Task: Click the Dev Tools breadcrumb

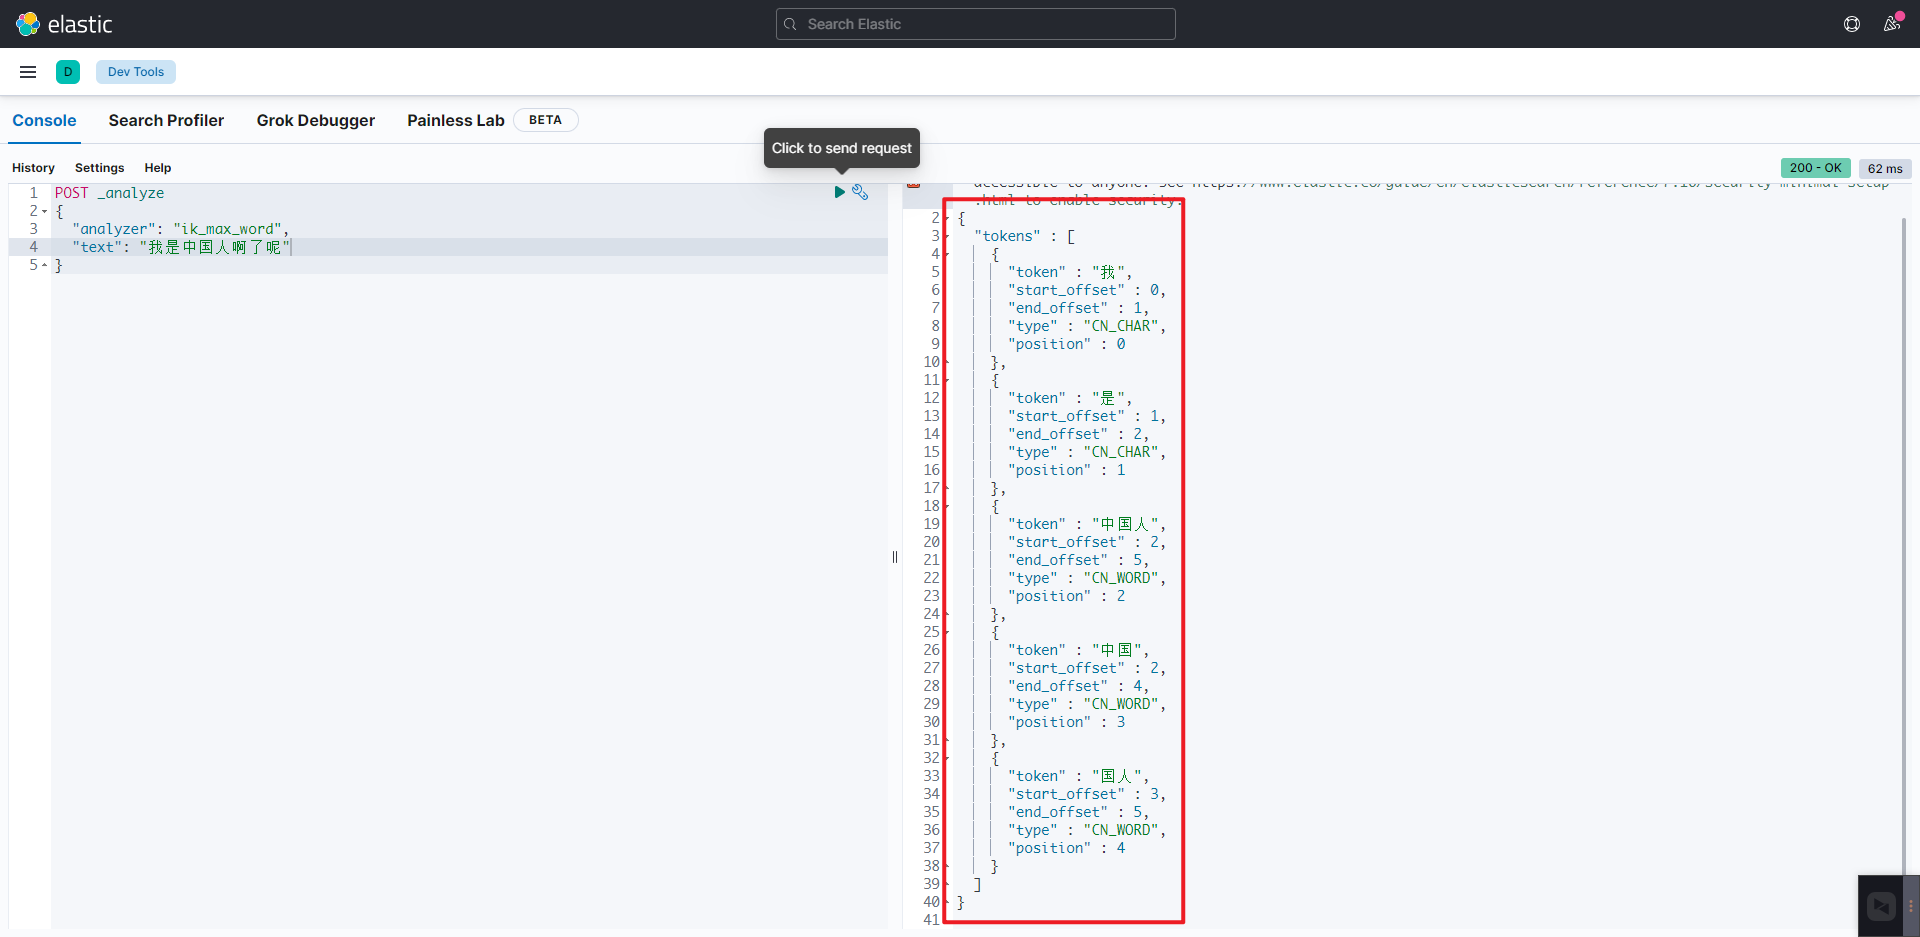Action: [136, 72]
